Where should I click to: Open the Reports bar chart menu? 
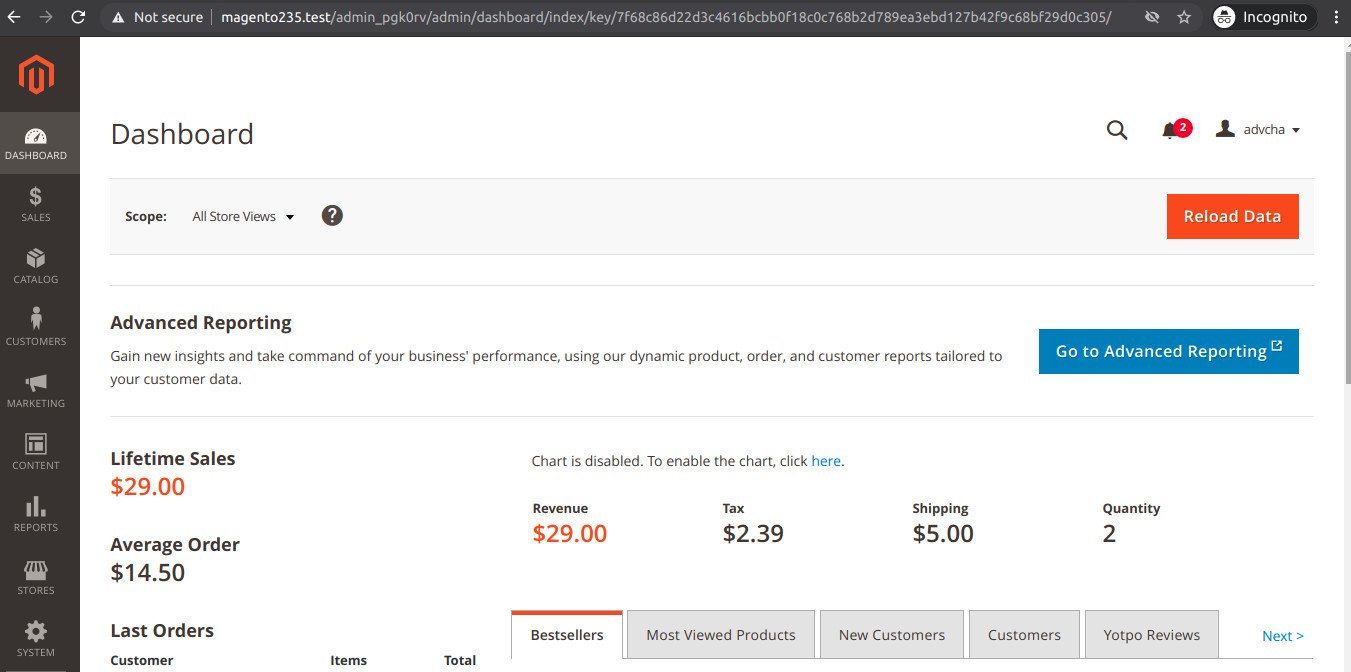pos(36,514)
